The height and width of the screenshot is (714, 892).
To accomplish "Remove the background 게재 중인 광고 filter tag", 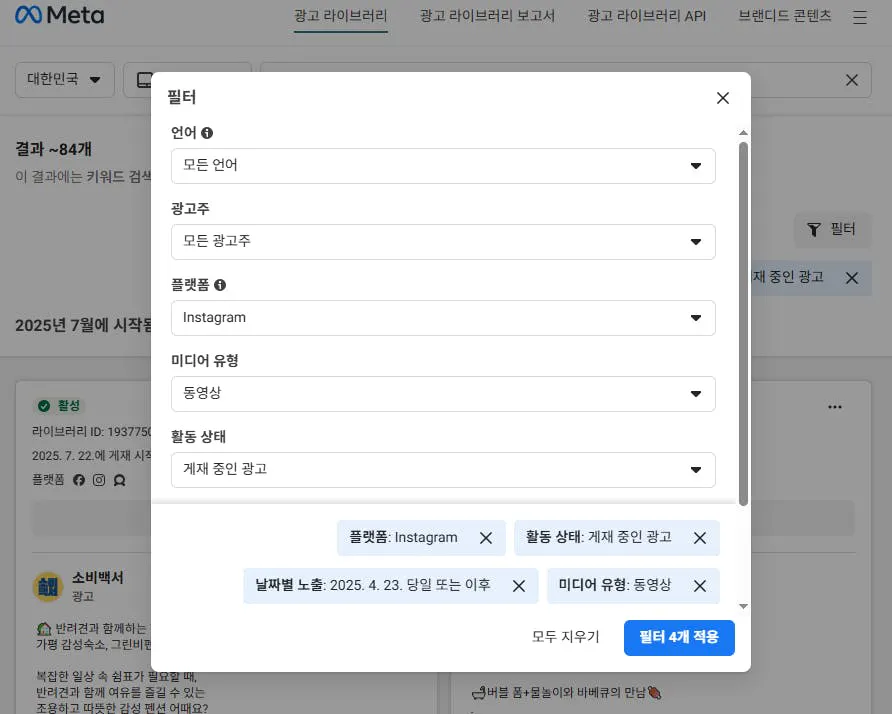I will (x=852, y=278).
